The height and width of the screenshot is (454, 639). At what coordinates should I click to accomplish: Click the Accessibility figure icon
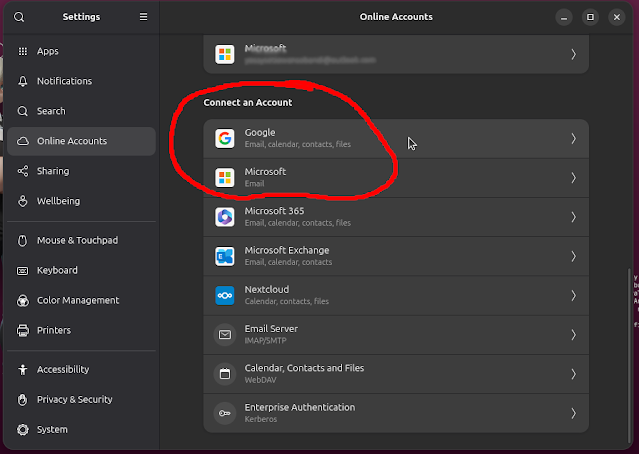[x=23, y=369]
